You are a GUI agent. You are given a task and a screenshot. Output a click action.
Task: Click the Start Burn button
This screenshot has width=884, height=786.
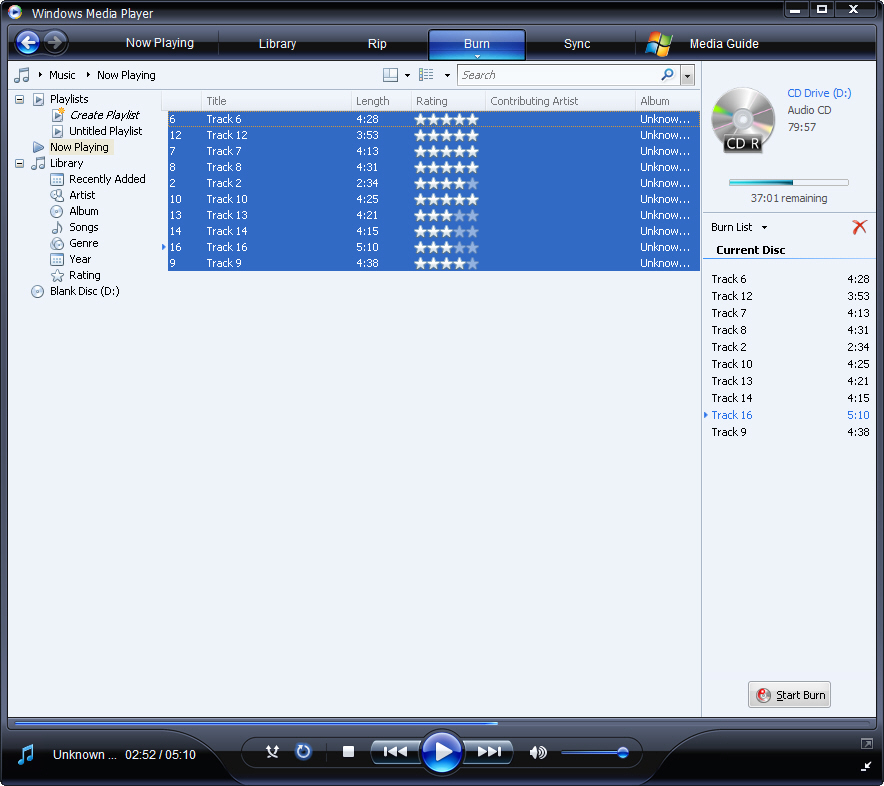[x=789, y=695]
